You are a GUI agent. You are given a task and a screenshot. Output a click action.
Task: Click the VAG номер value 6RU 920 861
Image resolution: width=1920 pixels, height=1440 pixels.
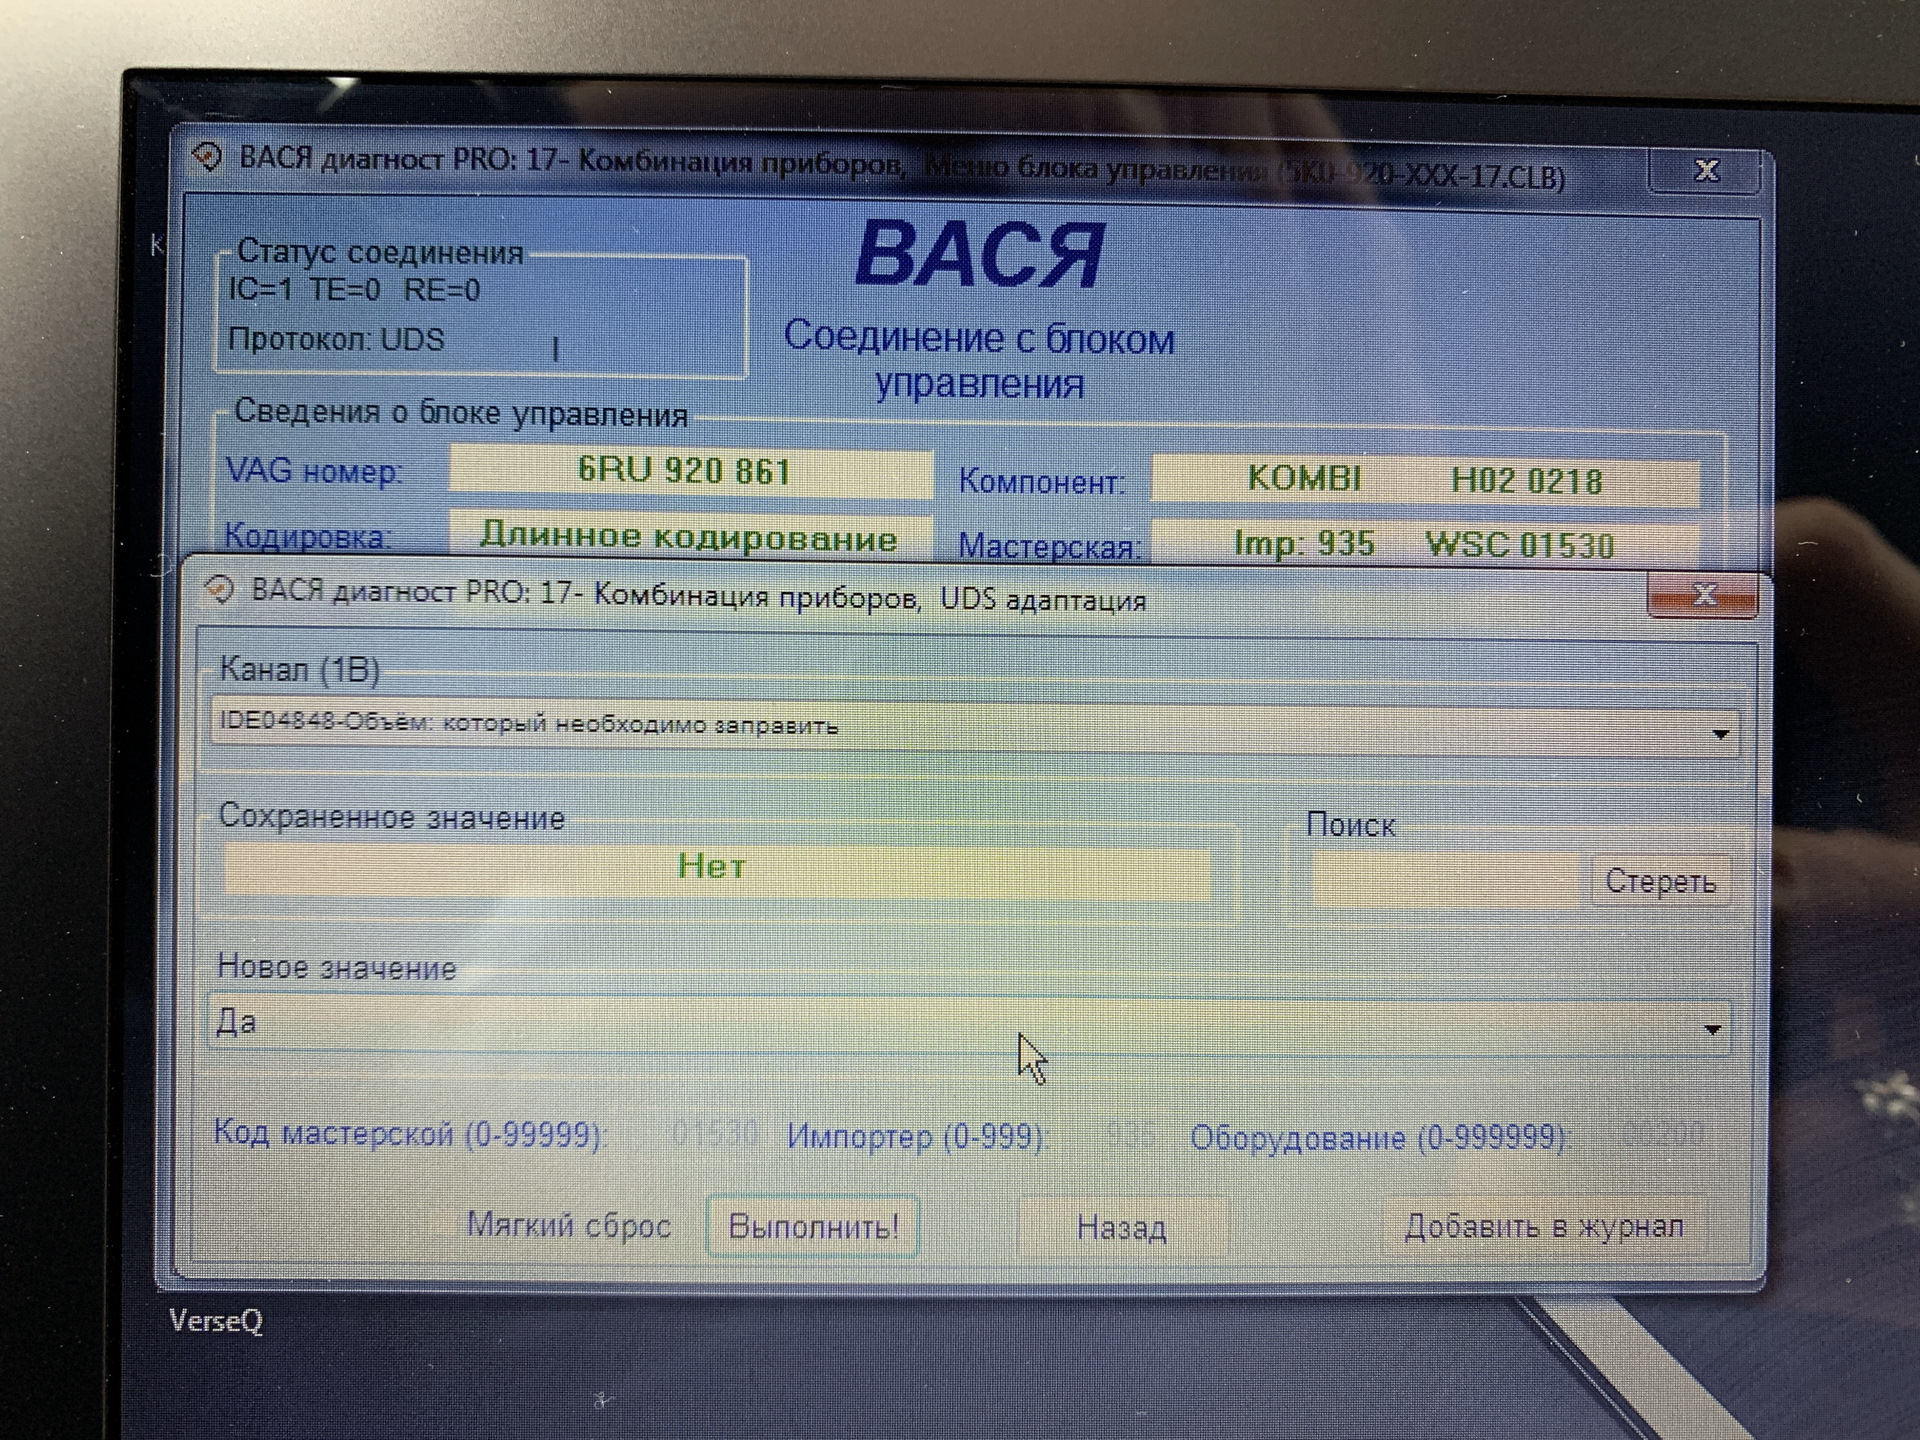[x=690, y=470]
